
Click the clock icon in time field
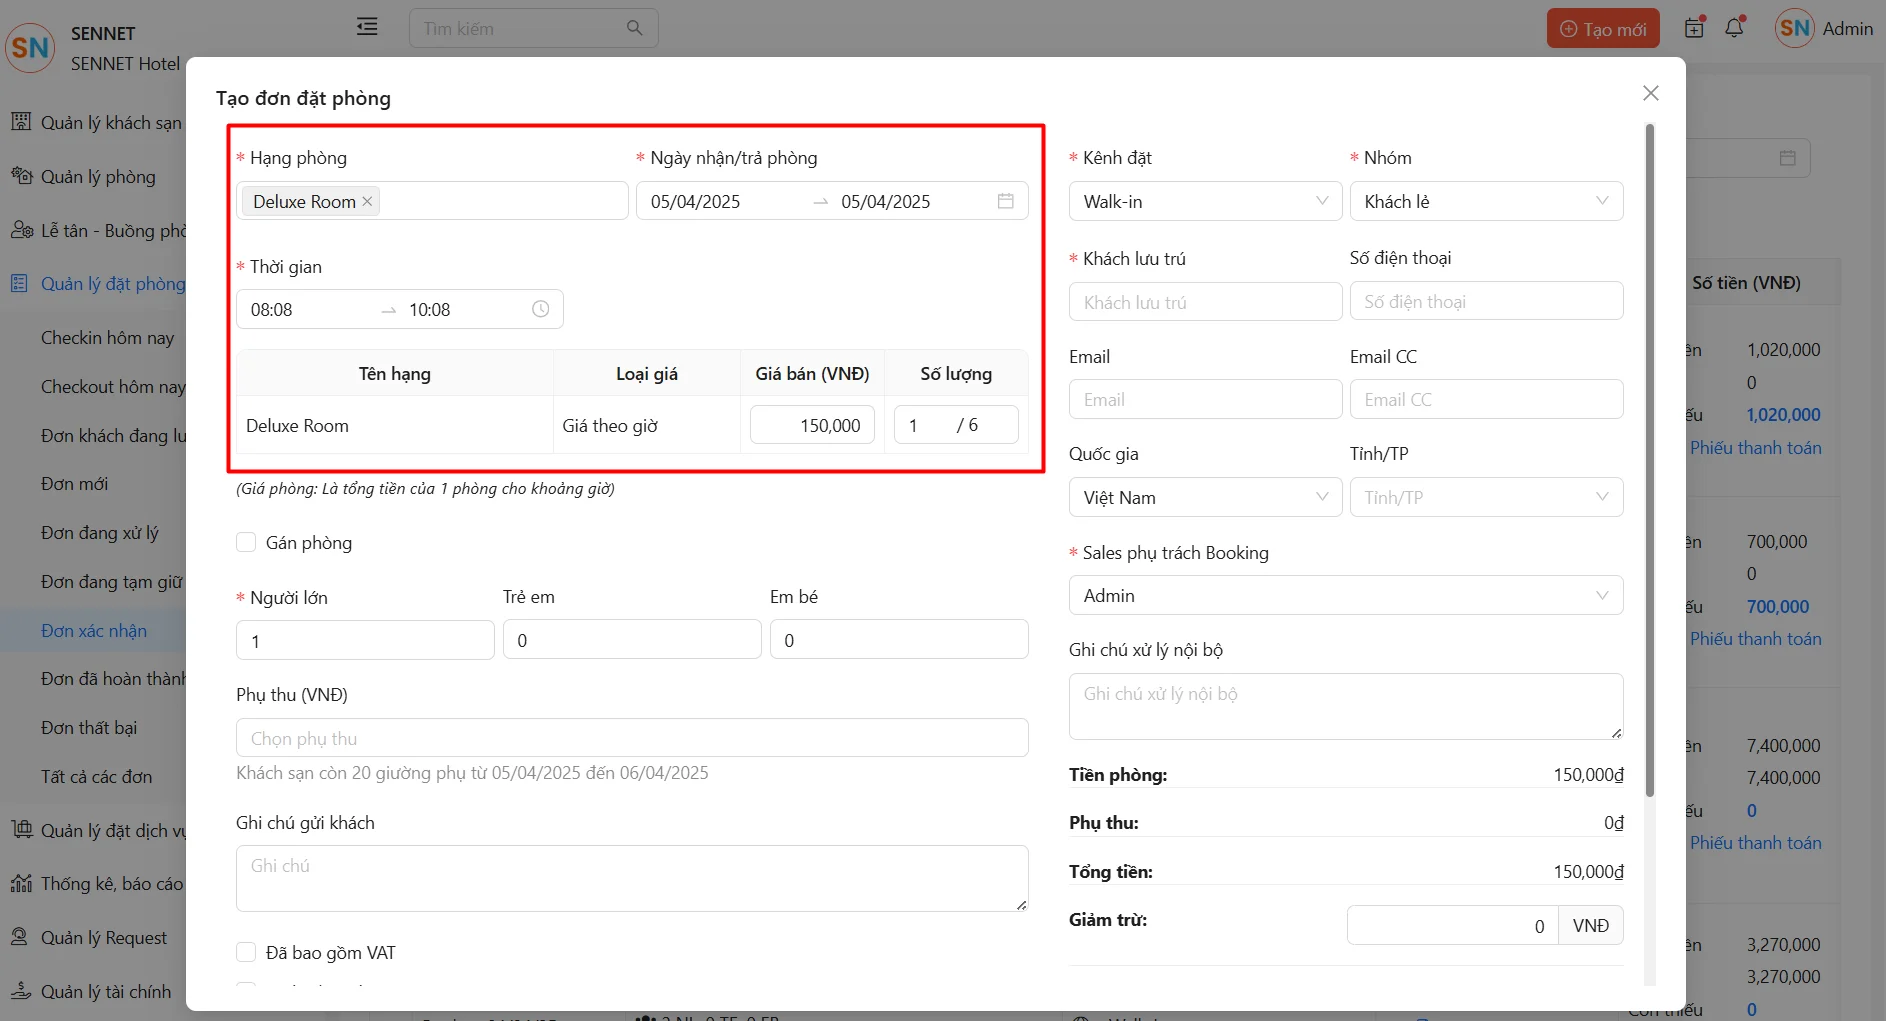coord(540,309)
